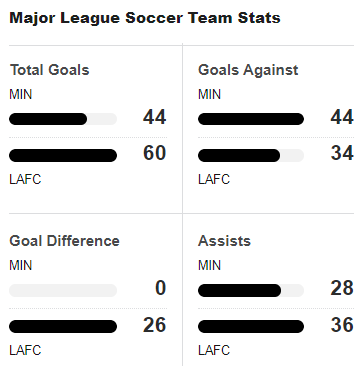The image size is (363, 366).
Task: Click the value 26 in Goal Difference
Action: click(155, 325)
